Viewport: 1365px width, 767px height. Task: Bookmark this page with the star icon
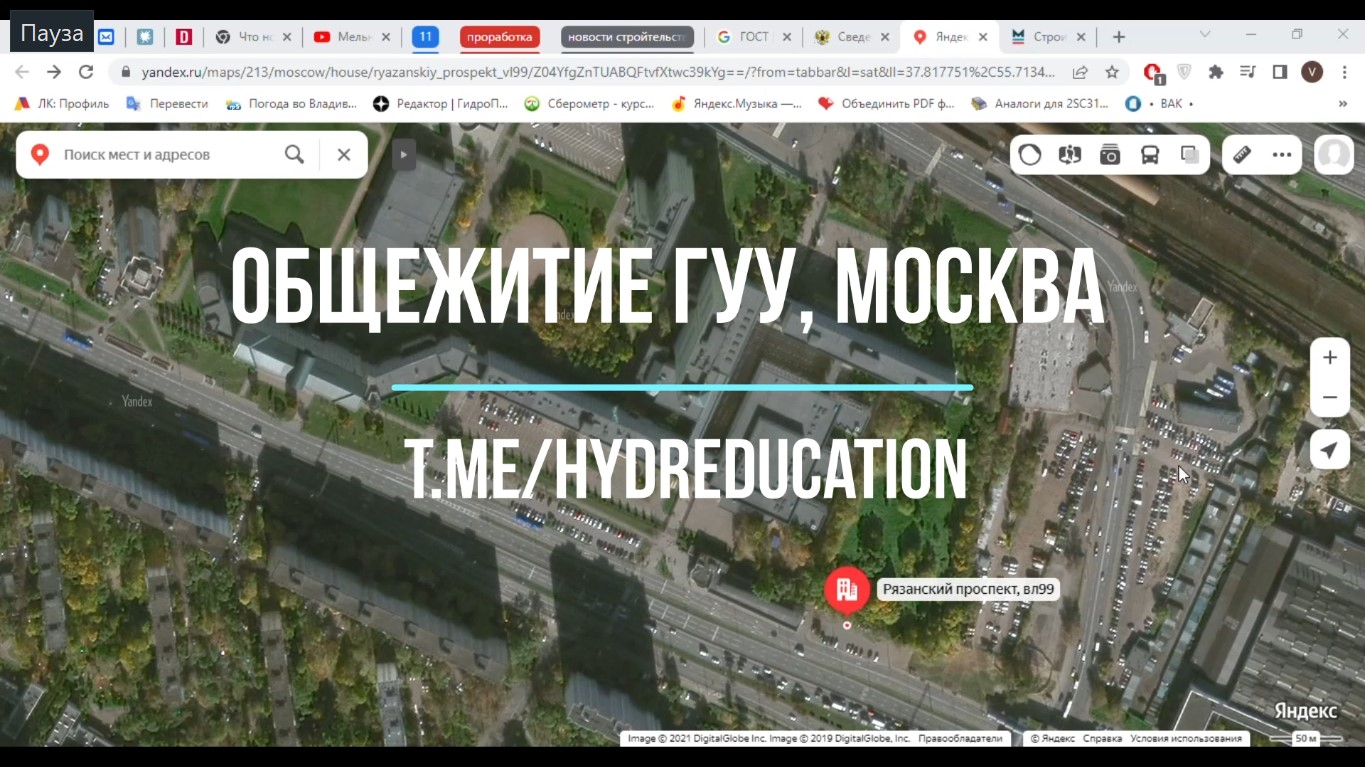(1112, 72)
